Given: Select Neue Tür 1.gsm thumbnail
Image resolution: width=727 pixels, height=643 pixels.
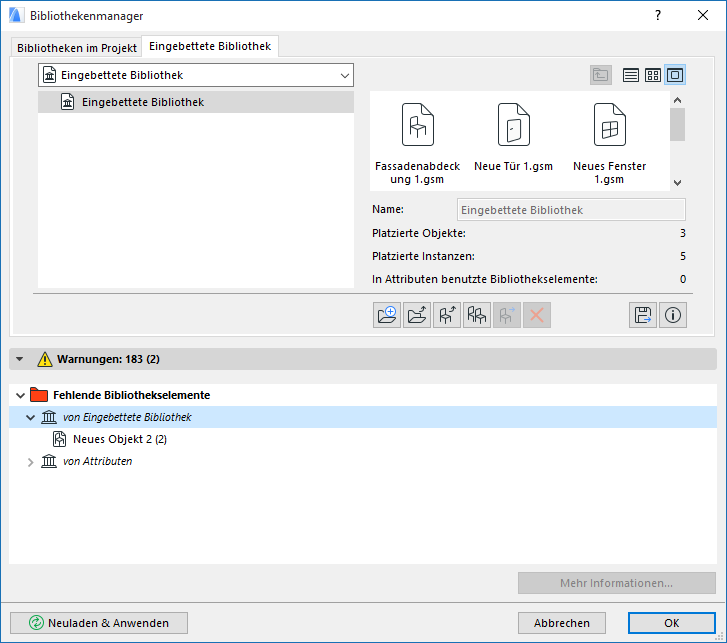Looking at the screenshot, I should pyautogui.click(x=513, y=137).
